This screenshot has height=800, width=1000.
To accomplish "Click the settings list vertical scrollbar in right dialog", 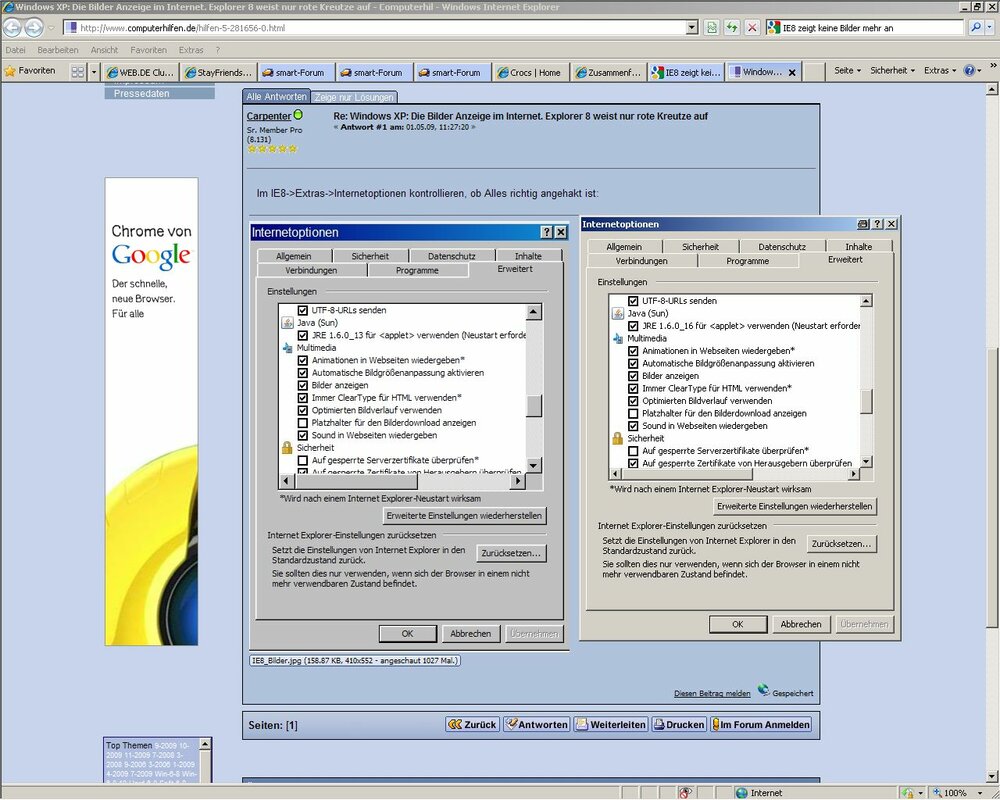I will (866, 400).
